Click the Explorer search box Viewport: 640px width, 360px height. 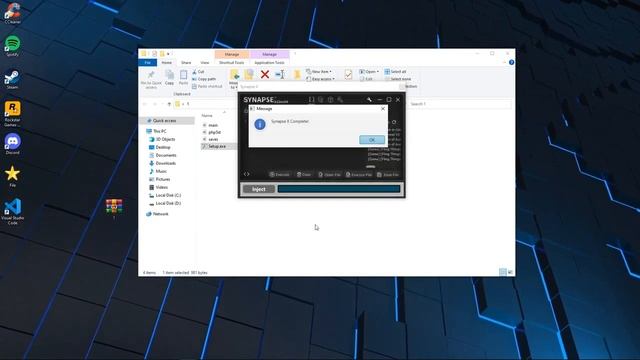pos(460,104)
